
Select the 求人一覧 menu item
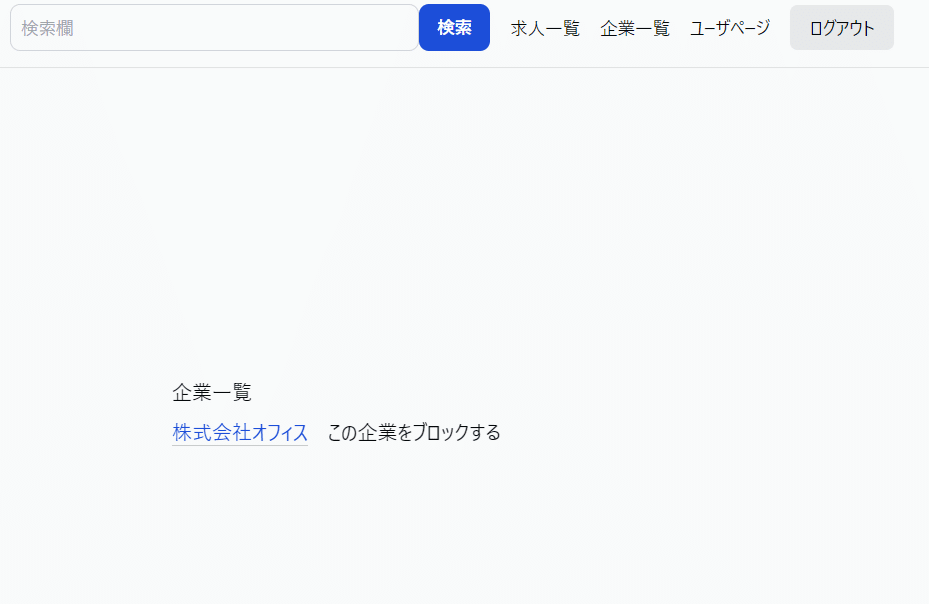[545, 28]
